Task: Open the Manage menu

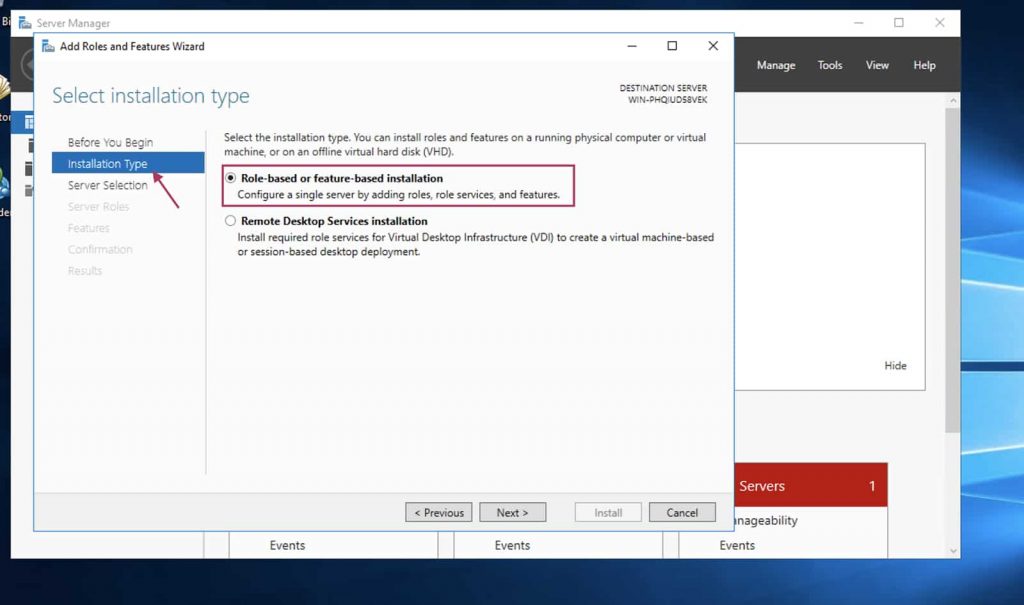Action: tap(776, 65)
